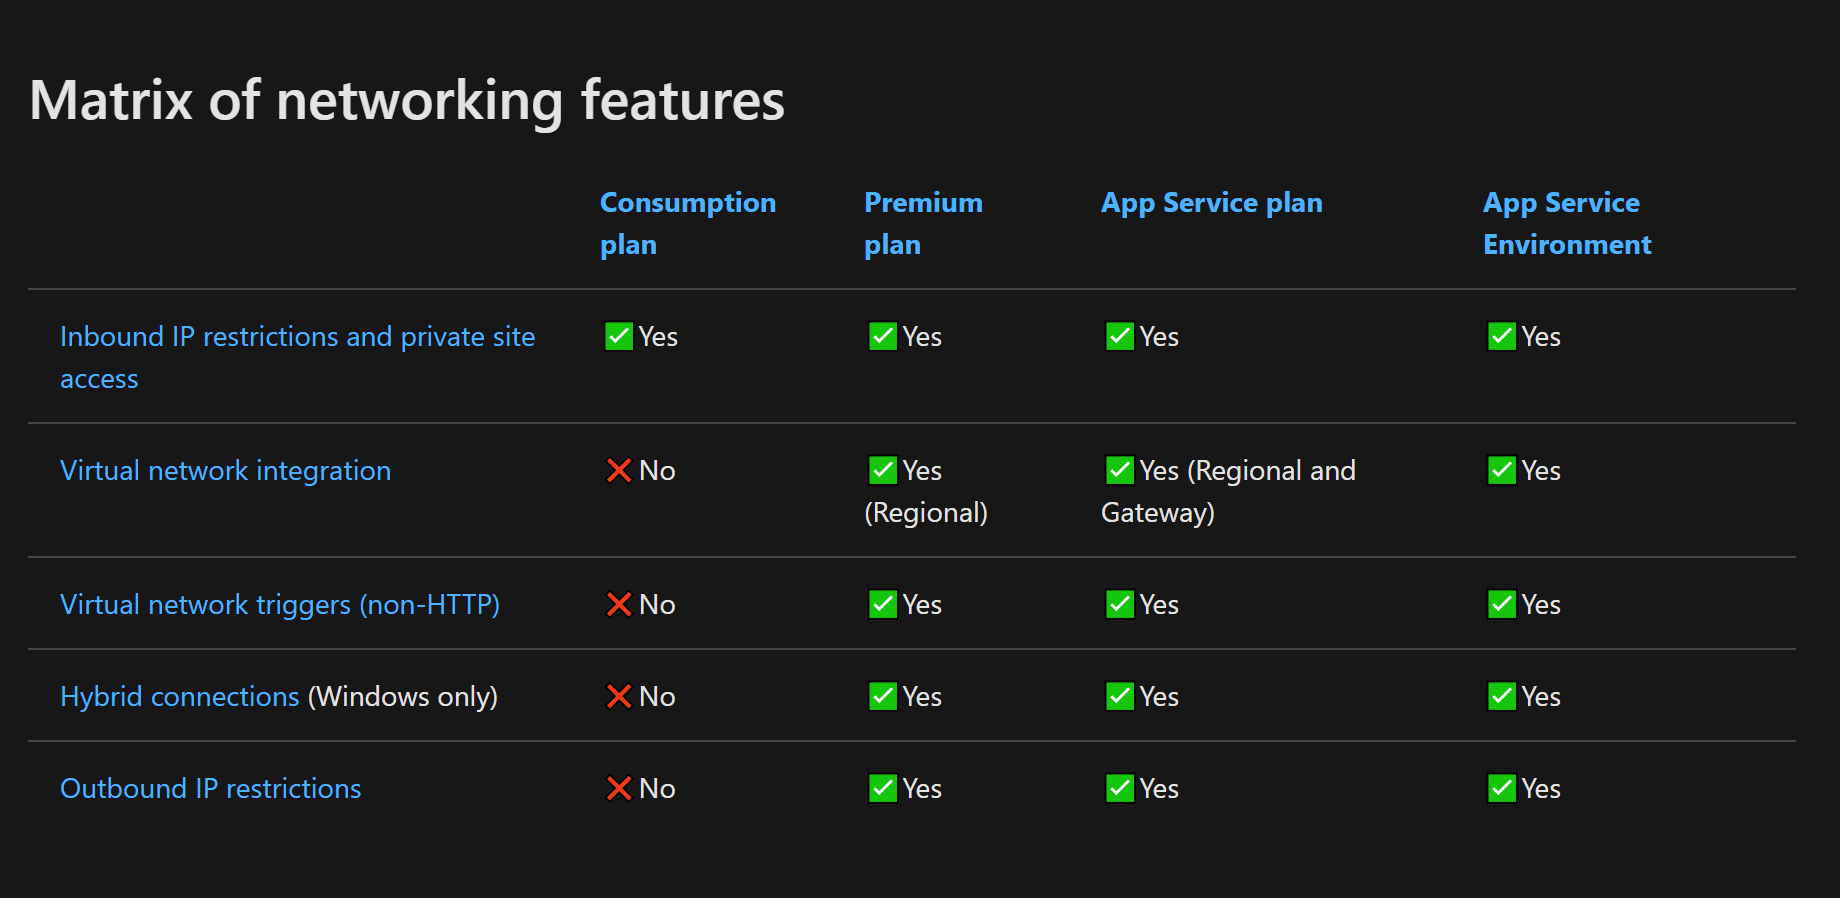Click red X icon in Virtual network triggers row
This screenshot has width=1840, height=898.
click(619, 604)
